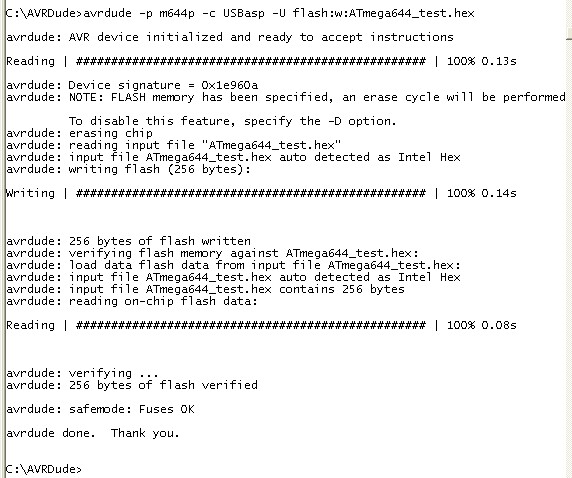Image resolution: width=572 pixels, height=478 pixels.
Task: Click the 'reading on-chip flash data' line
Action: 132,301
